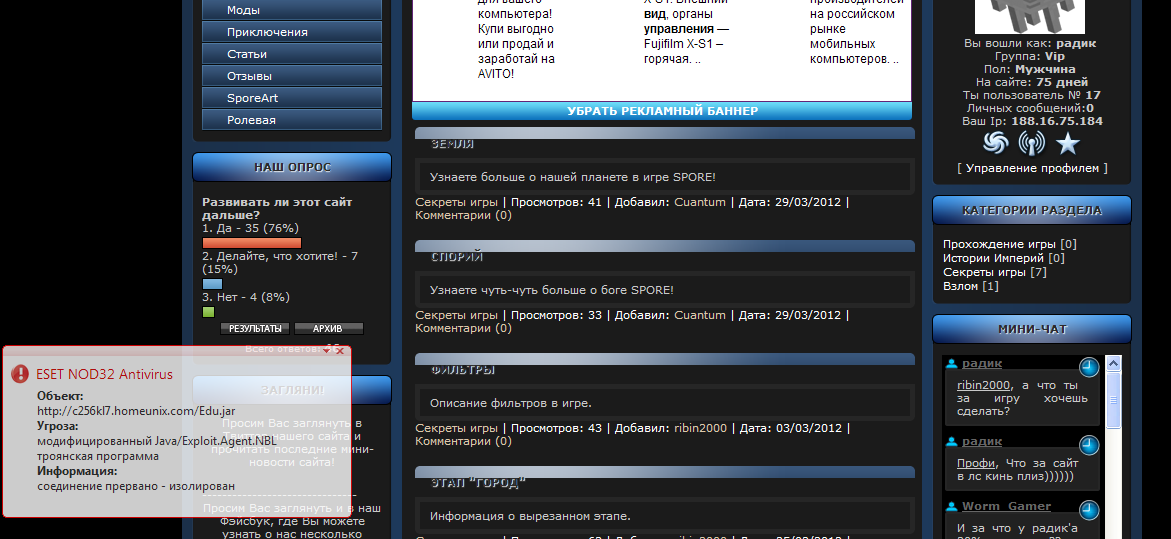Click clock icon on Worm_Gamer's chat message

click(x=1089, y=511)
